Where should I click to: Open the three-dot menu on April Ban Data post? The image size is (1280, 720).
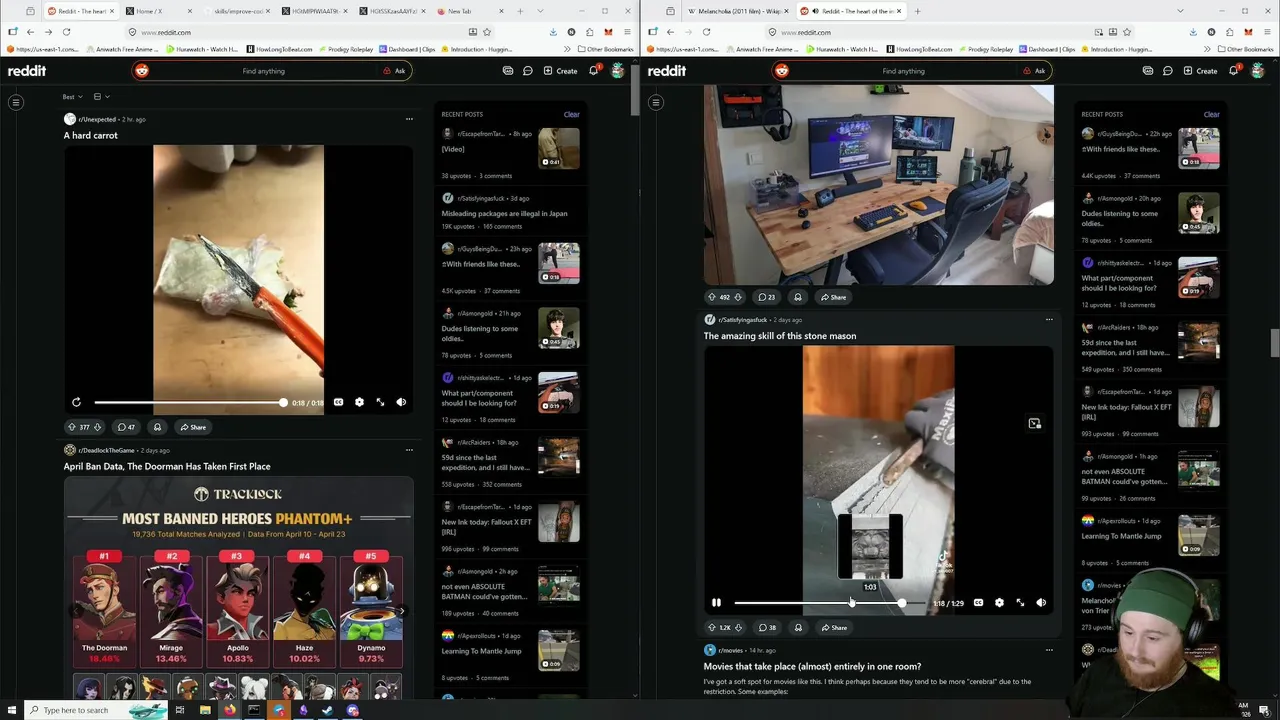(409, 450)
